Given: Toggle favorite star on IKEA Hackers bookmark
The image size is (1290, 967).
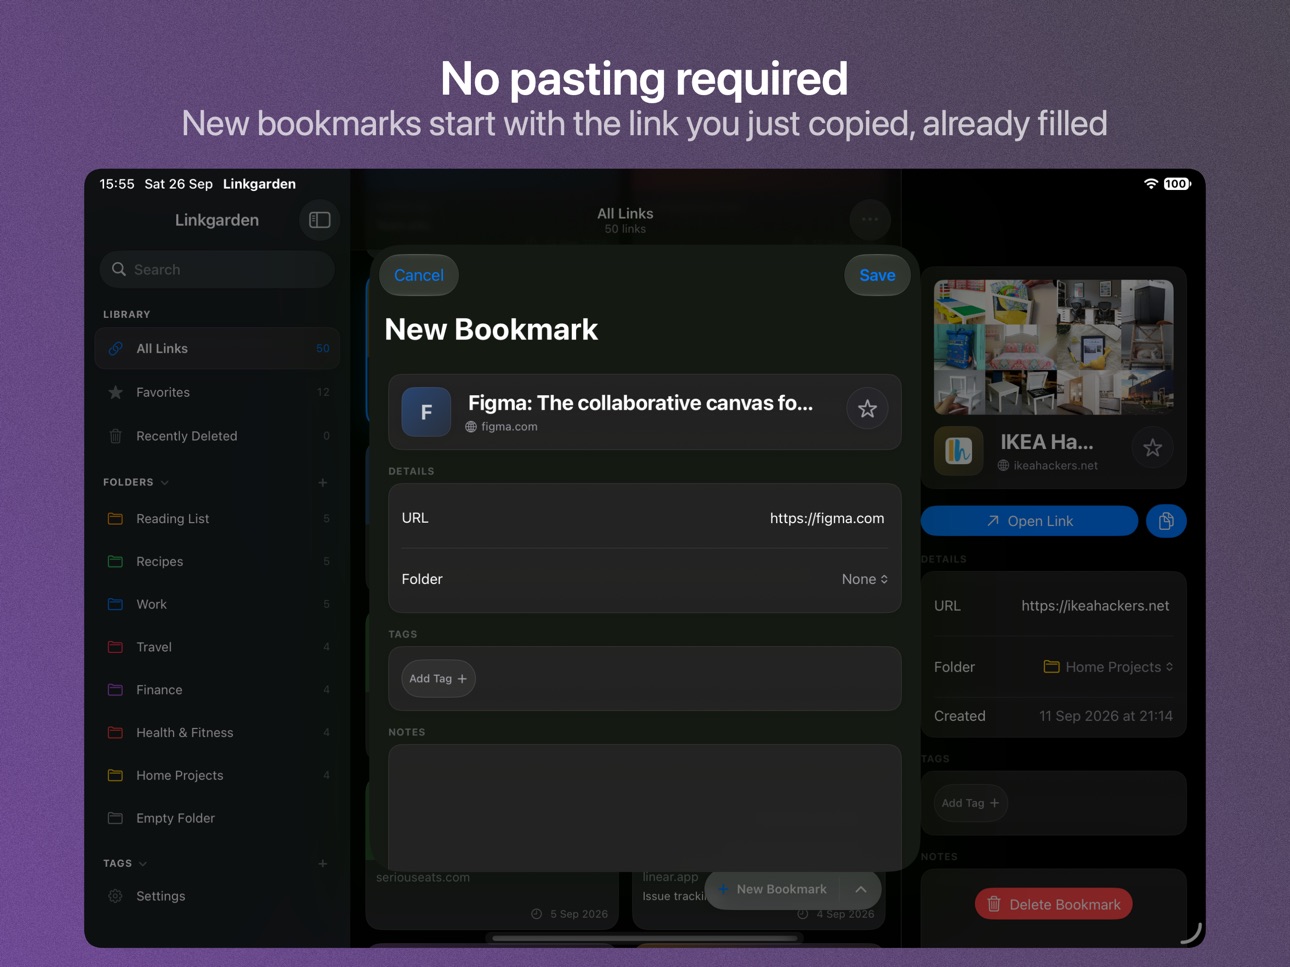Looking at the screenshot, I should 1152,448.
